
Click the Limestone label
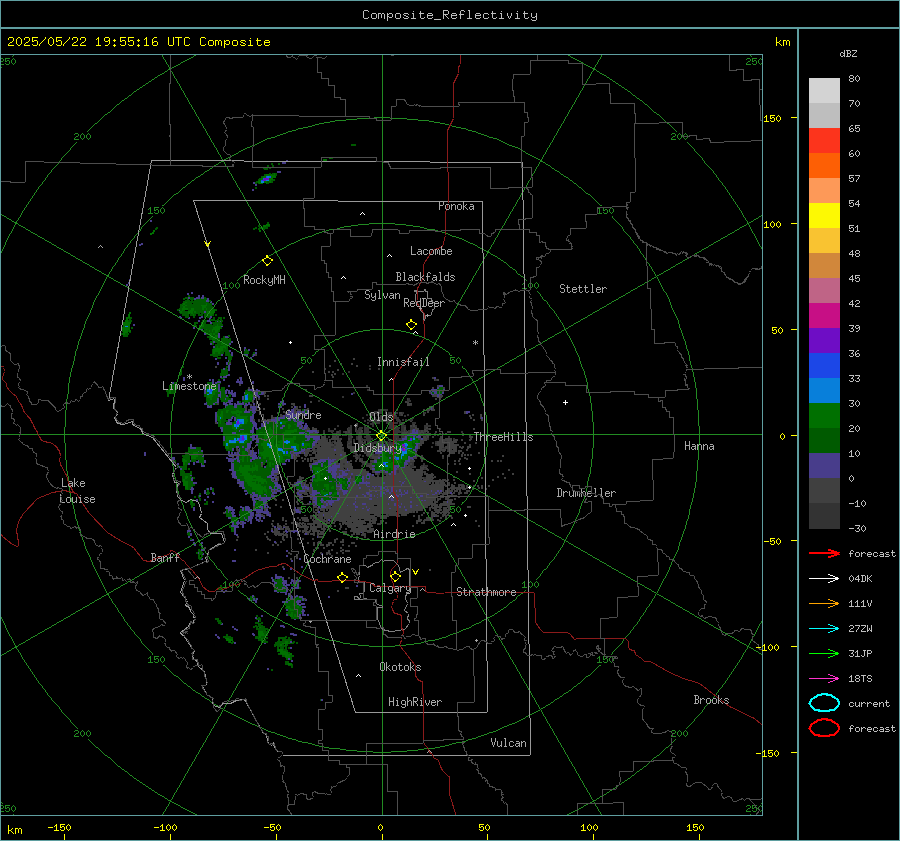[x=189, y=386]
